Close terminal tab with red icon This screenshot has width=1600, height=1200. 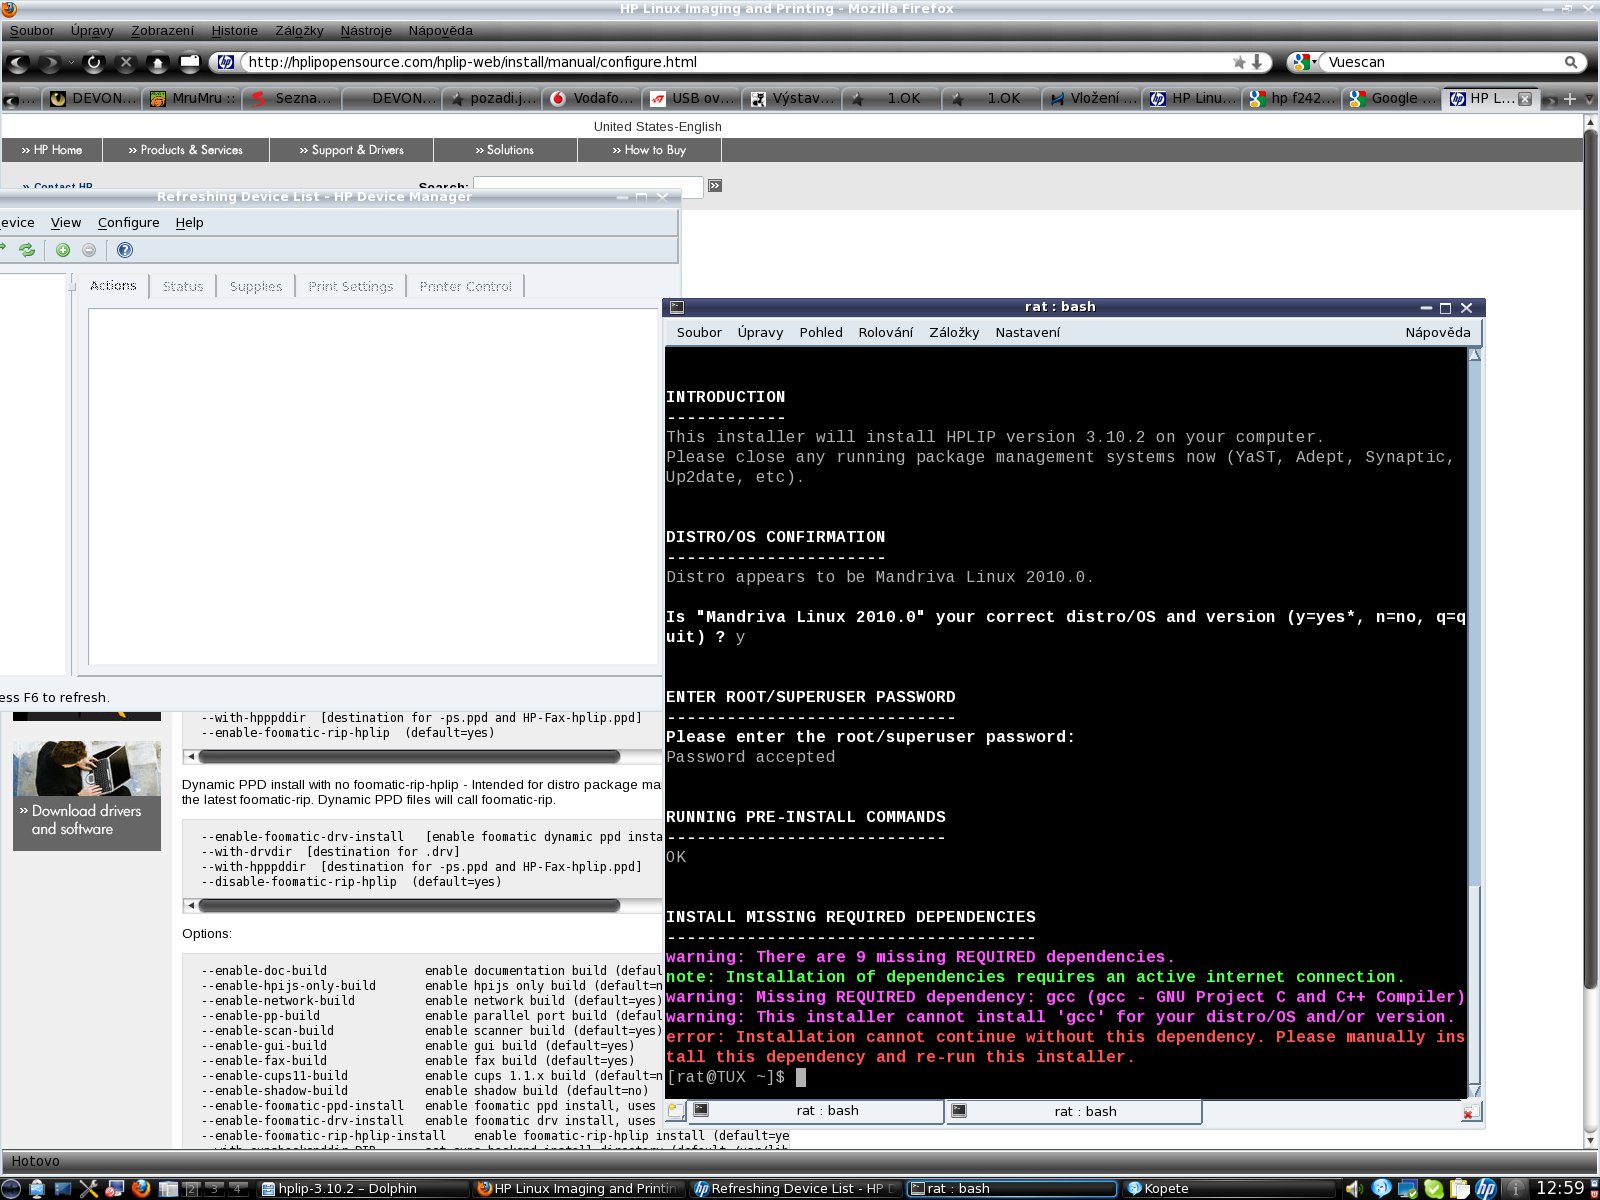tap(1471, 1112)
